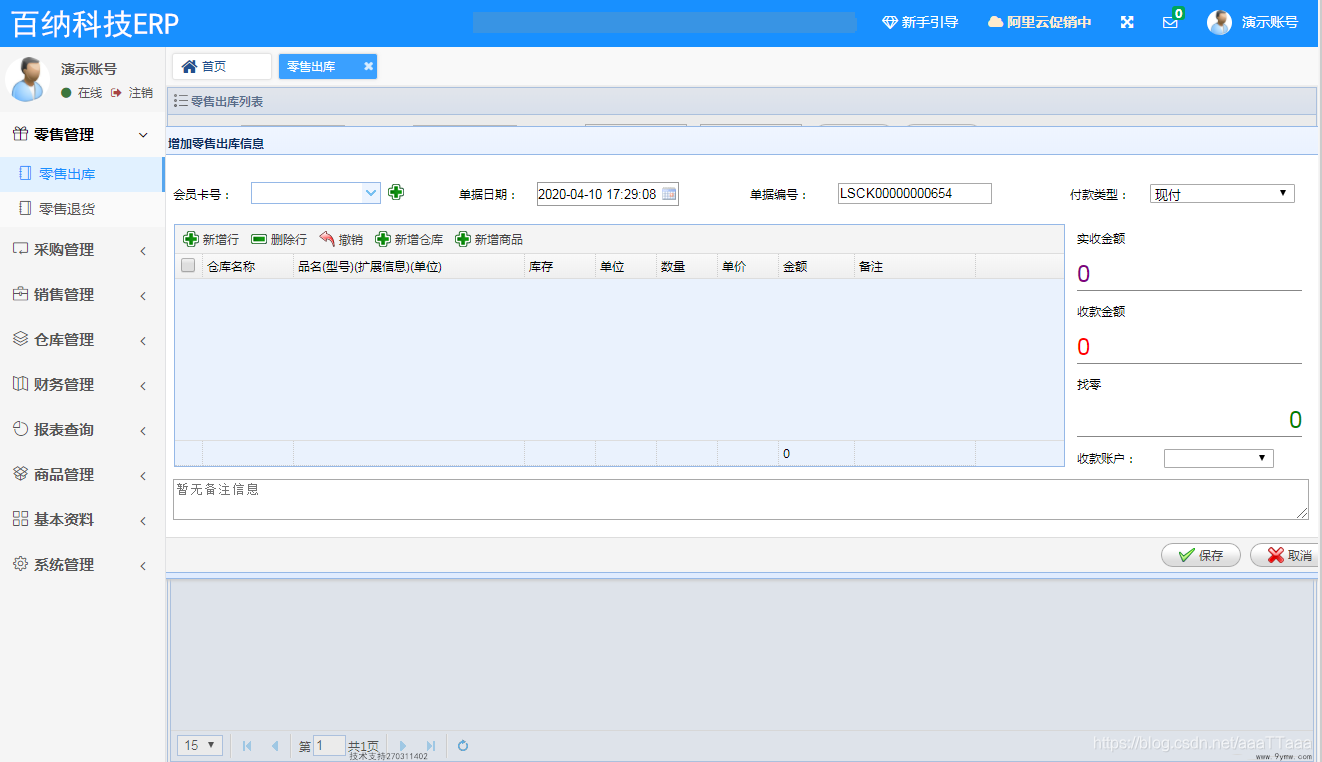The height and width of the screenshot is (762, 1322).
Task: Click the fullscreen toggle icon in header
Action: coord(1127,22)
